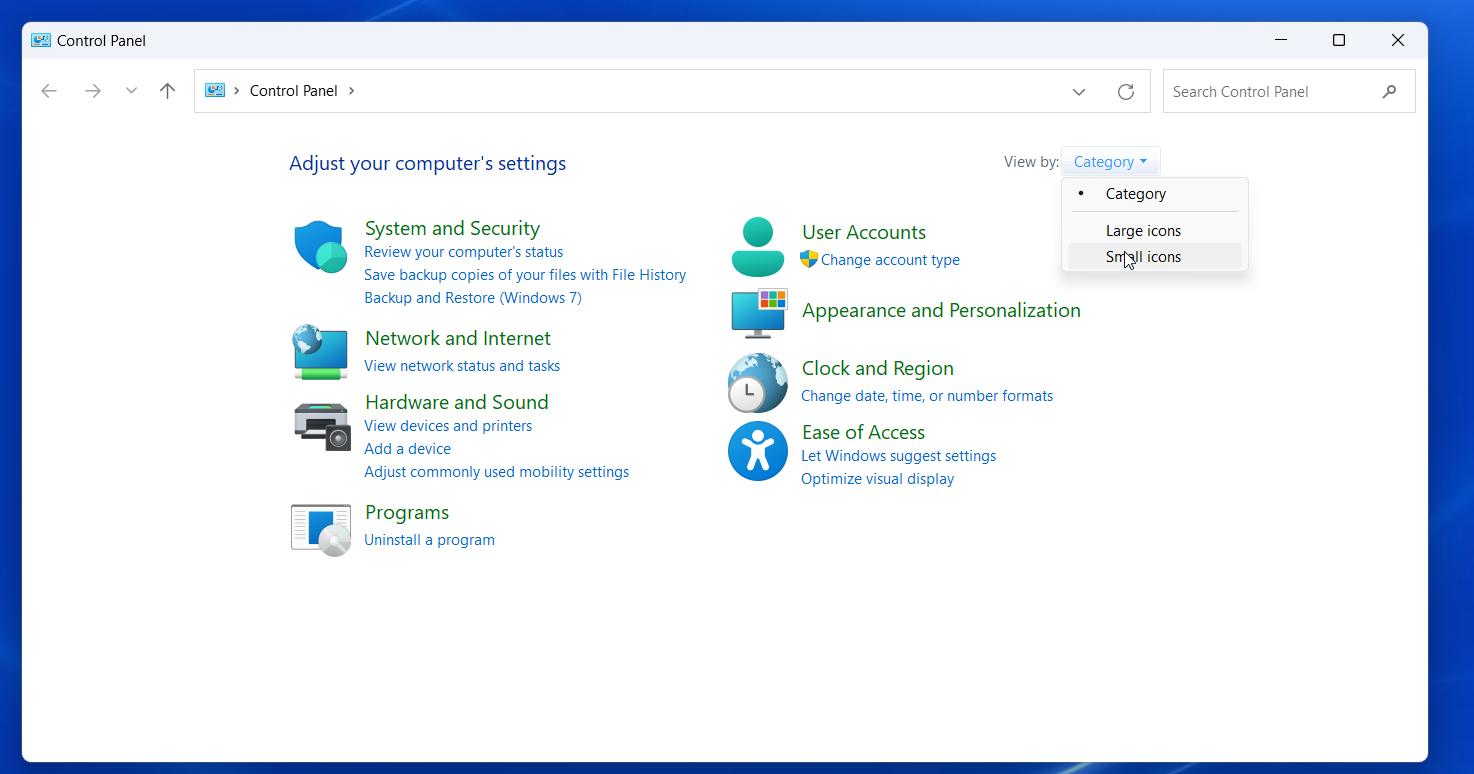The image size is (1474, 774).
Task: Select Small icons from view menu
Action: (1143, 257)
